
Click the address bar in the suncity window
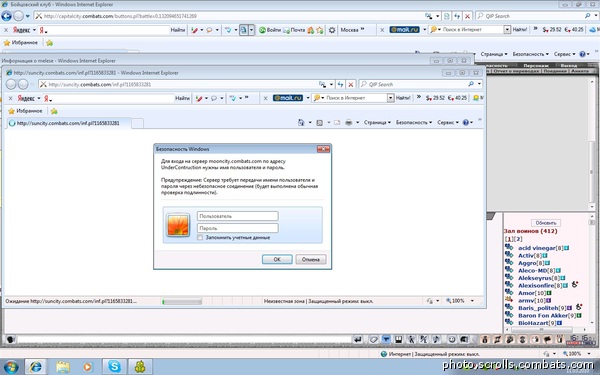point(177,85)
